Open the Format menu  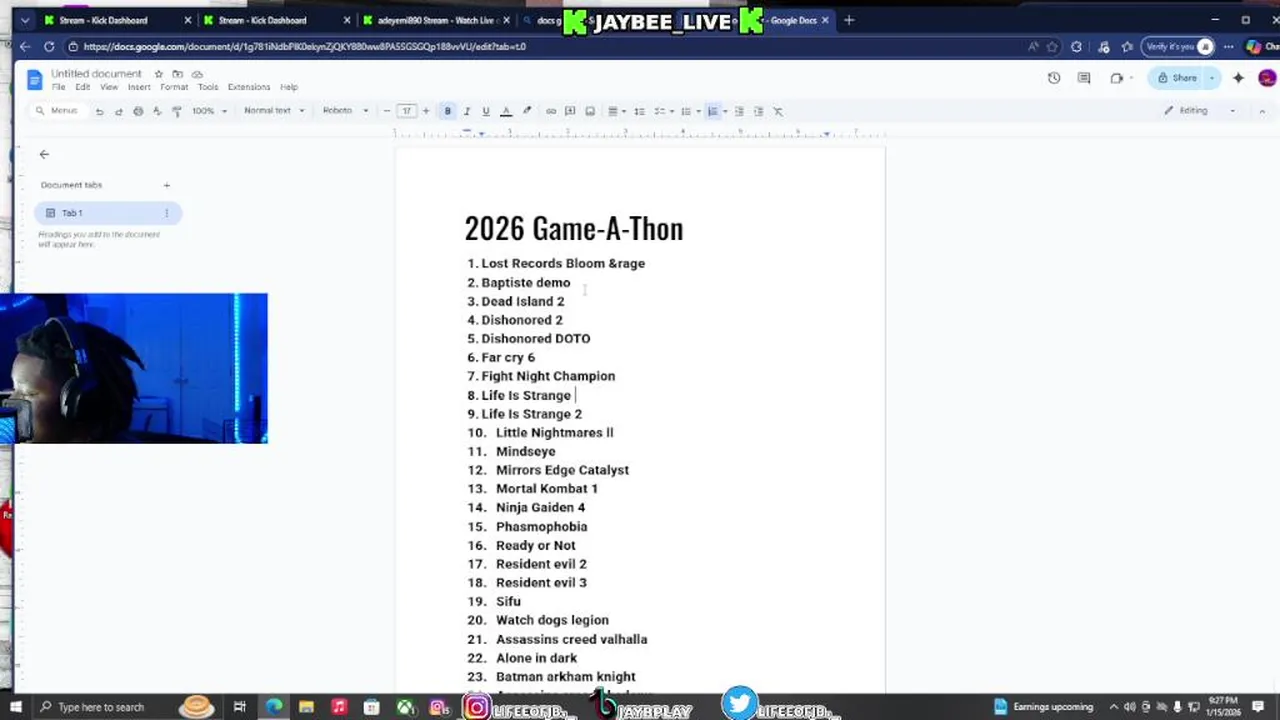174,87
